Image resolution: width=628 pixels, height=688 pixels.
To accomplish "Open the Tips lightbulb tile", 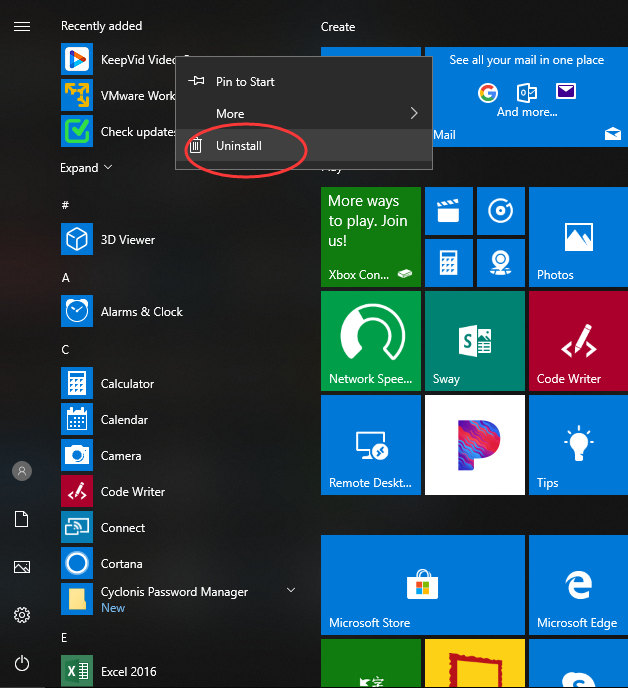I will click(x=578, y=445).
